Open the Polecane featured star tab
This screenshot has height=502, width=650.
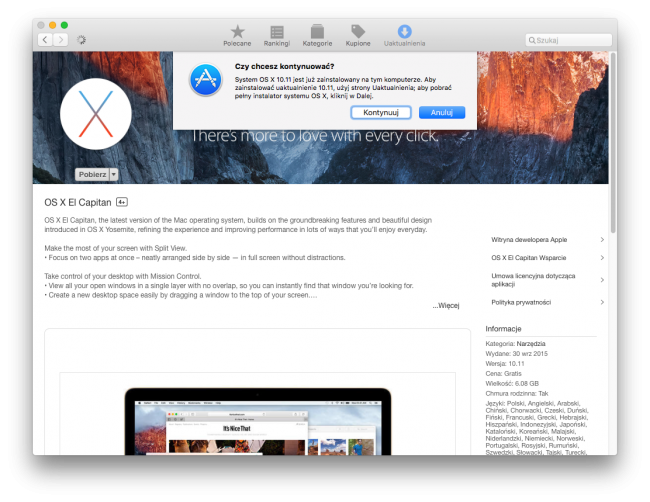point(237,36)
